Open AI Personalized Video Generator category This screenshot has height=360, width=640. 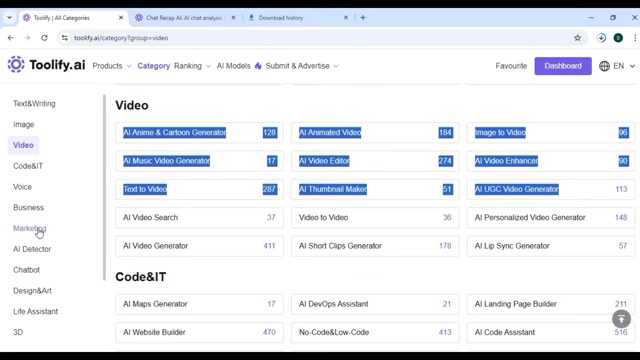[x=551, y=218]
